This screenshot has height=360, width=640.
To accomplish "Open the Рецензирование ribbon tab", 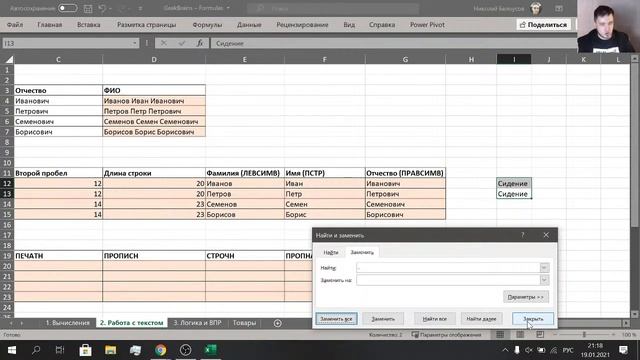I will click(x=302, y=25).
